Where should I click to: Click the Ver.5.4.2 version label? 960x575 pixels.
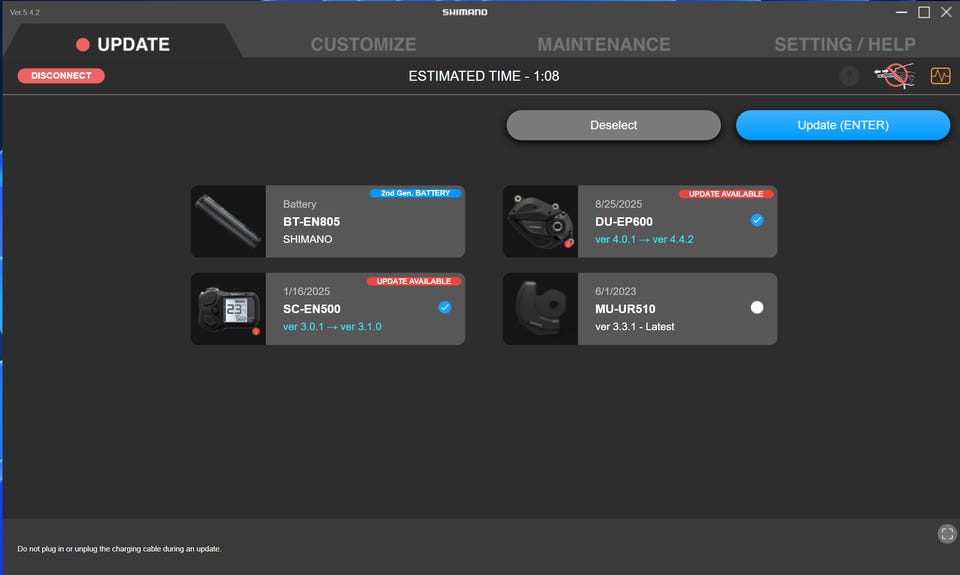pos(24,12)
